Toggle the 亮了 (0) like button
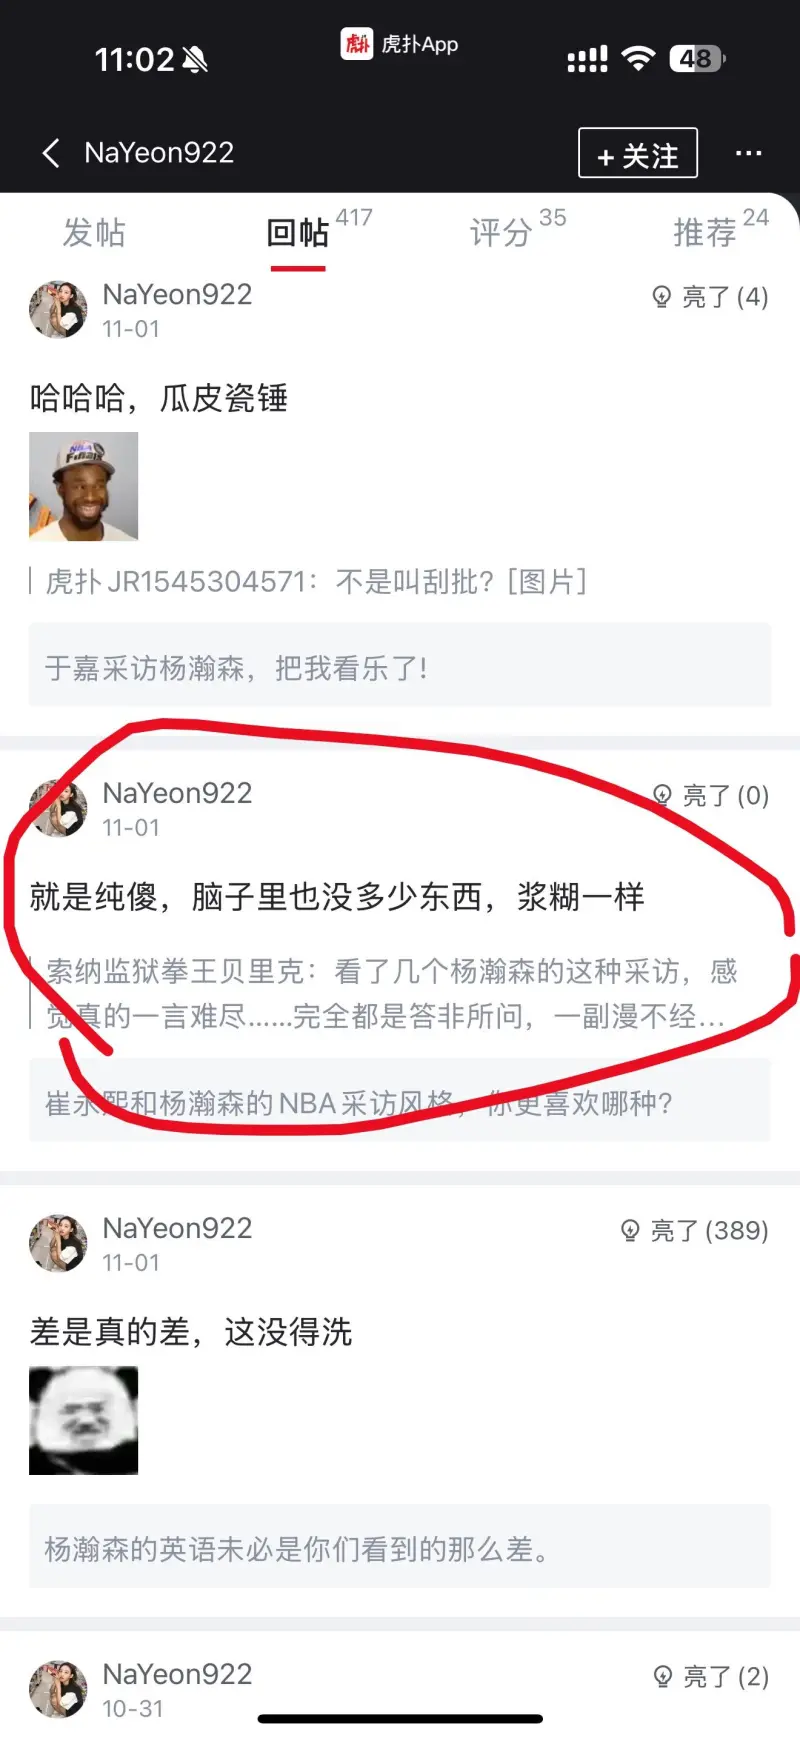The image size is (800, 1738). 710,796
